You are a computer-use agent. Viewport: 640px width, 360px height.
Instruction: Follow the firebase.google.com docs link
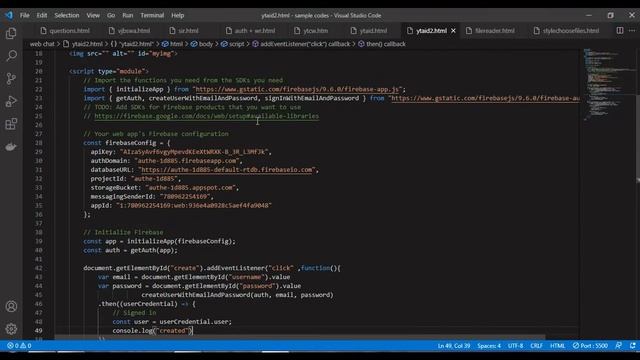pyautogui.click(x=207, y=116)
